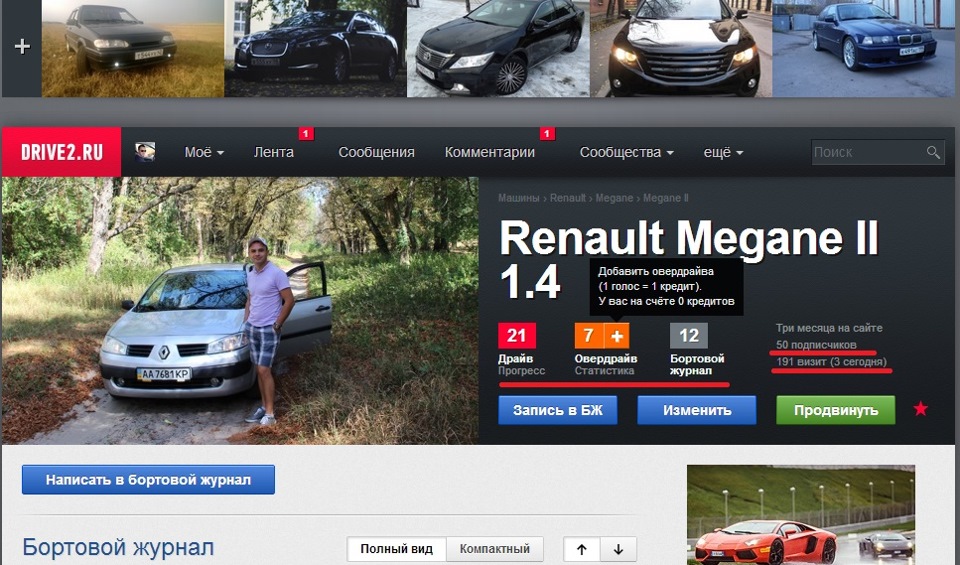Open the Megane breadcrumb link

point(614,198)
